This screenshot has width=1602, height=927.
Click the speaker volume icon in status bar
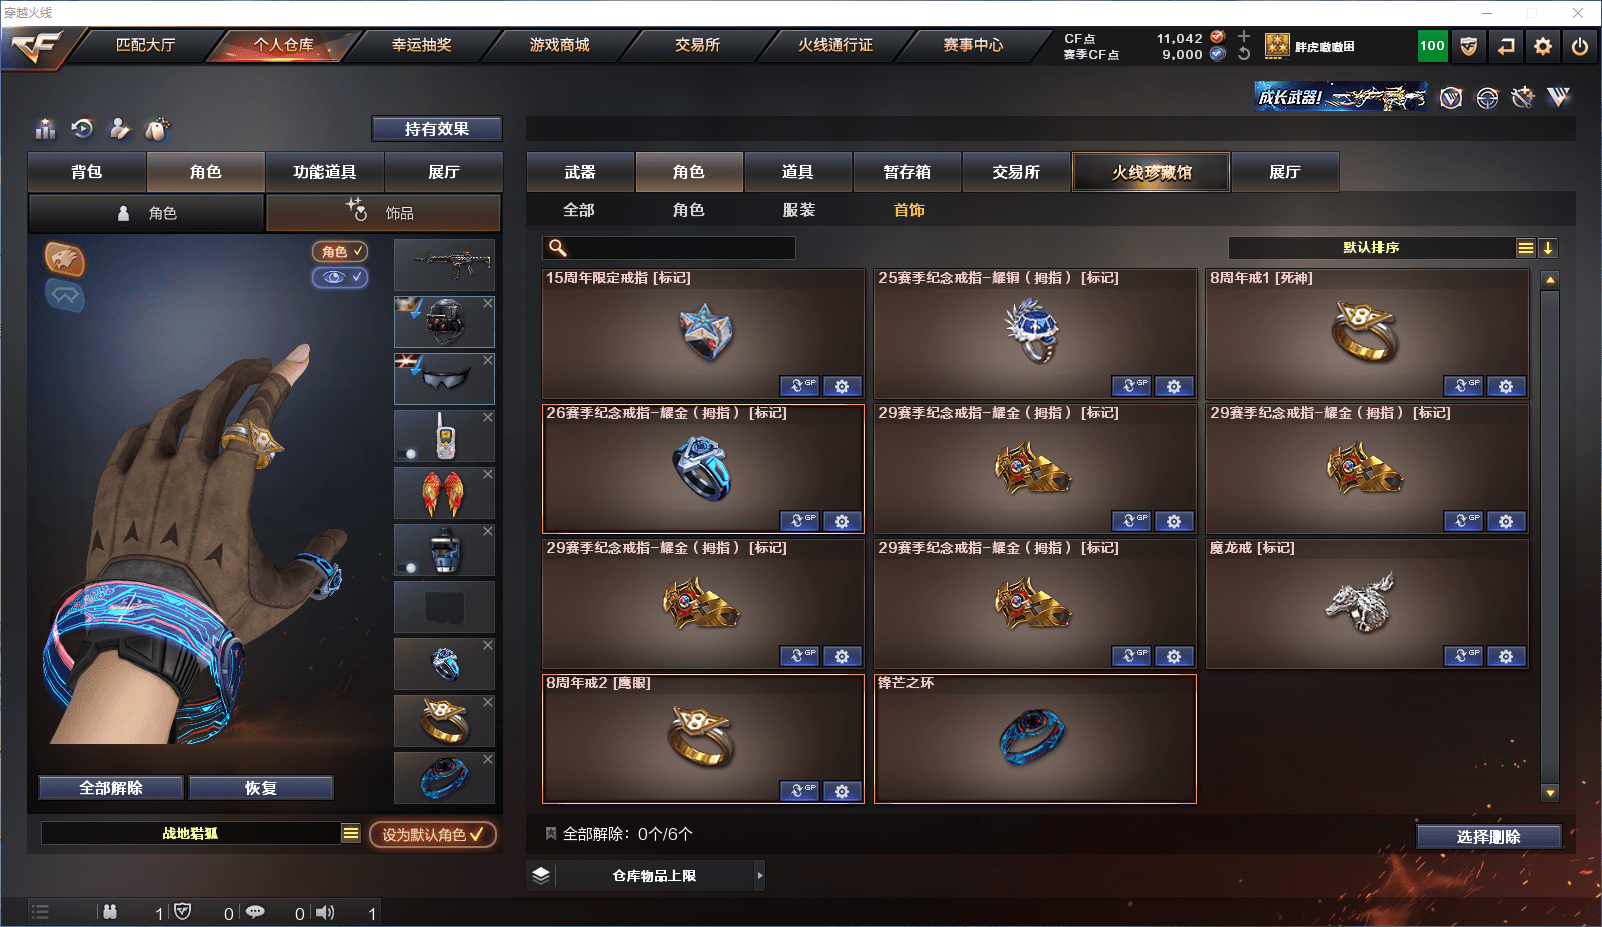(x=325, y=912)
